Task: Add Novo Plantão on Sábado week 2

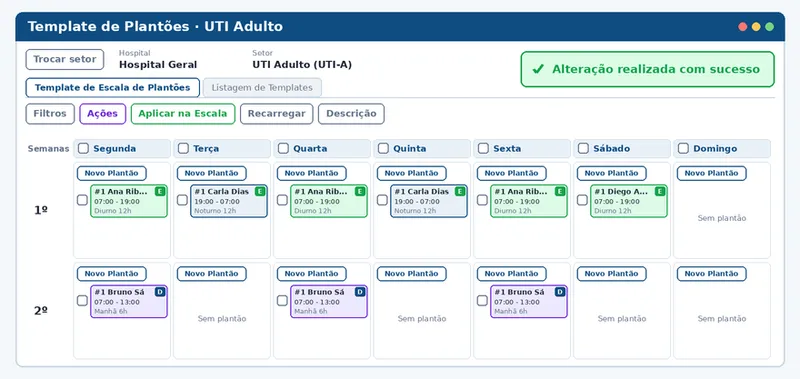Action: (x=612, y=274)
